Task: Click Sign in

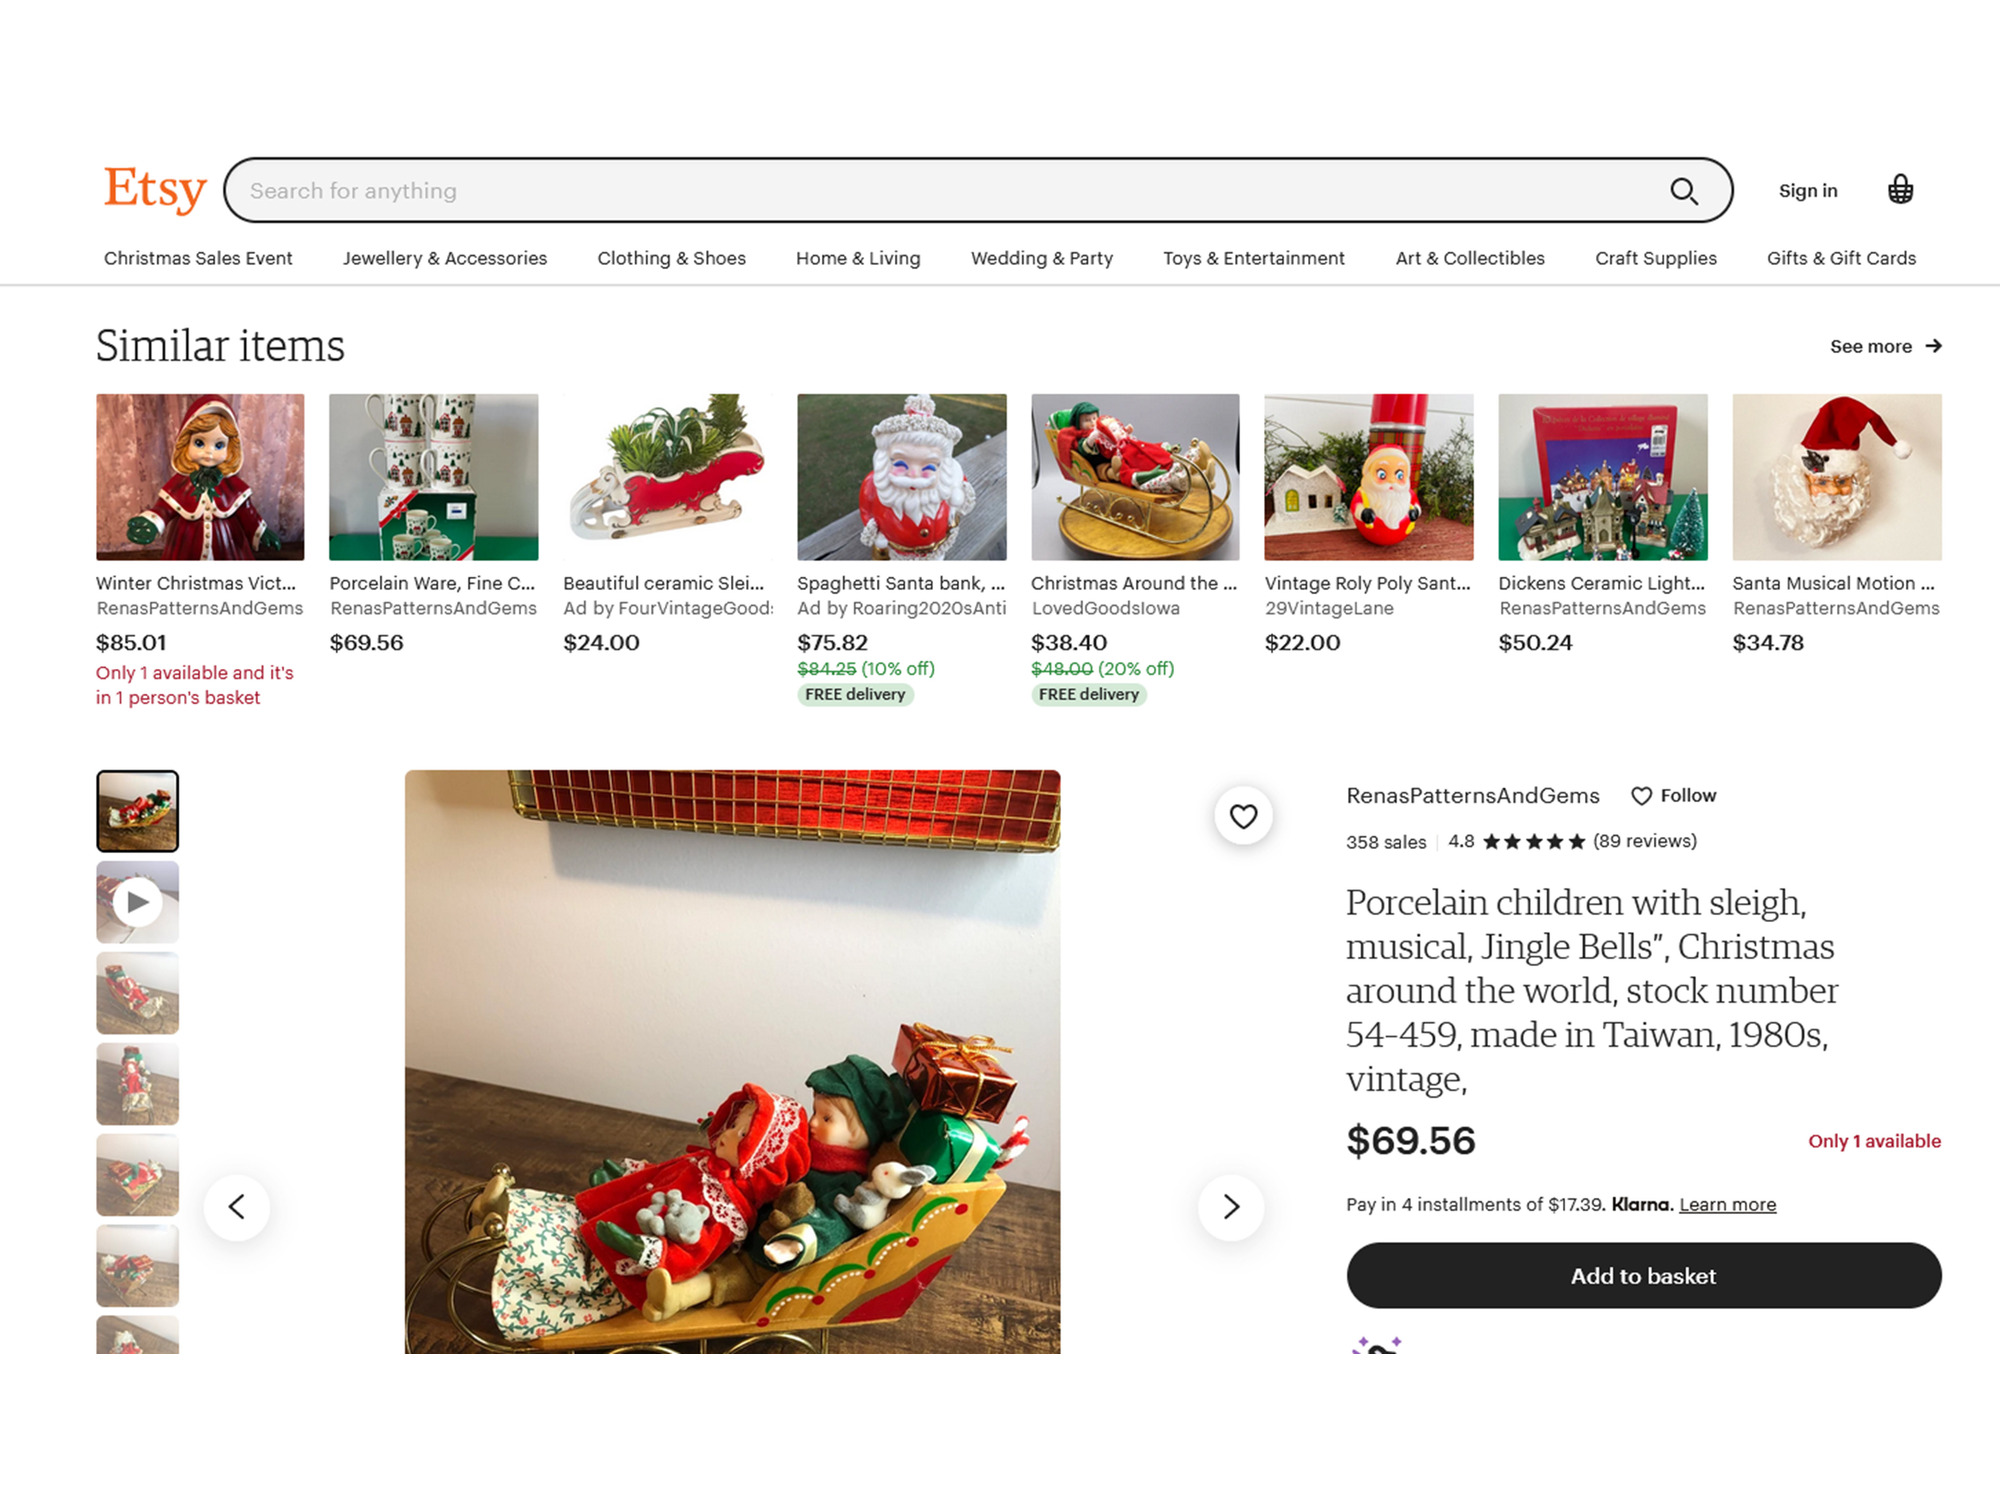Action: (x=1808, y=191)
